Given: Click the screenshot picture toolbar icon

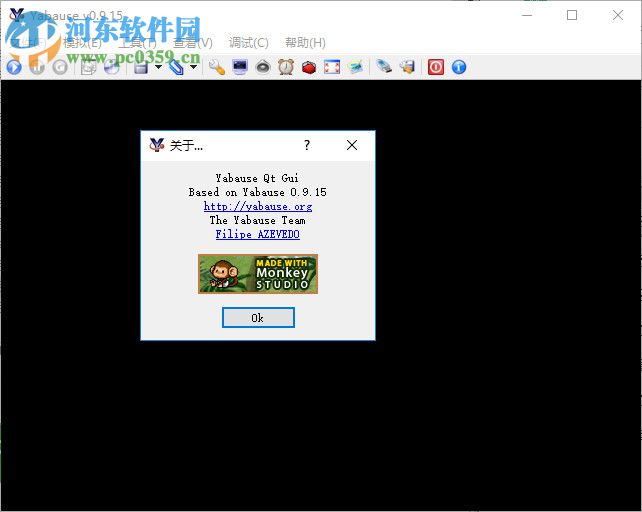Looking at the screenshot, I should click(x=355, y=67).
